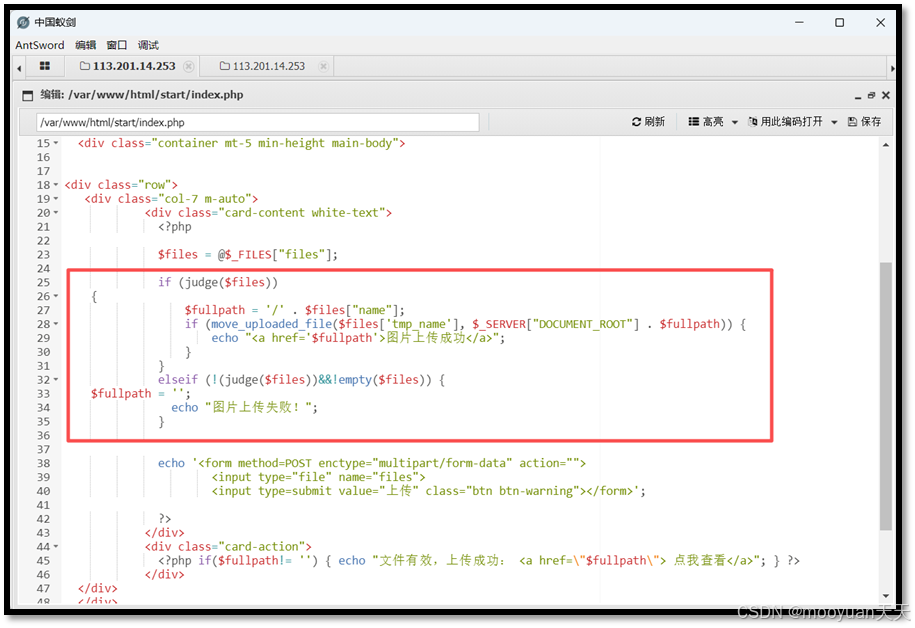
Task: Click on "if (judge($files))" code
Action: click(218, 282)
